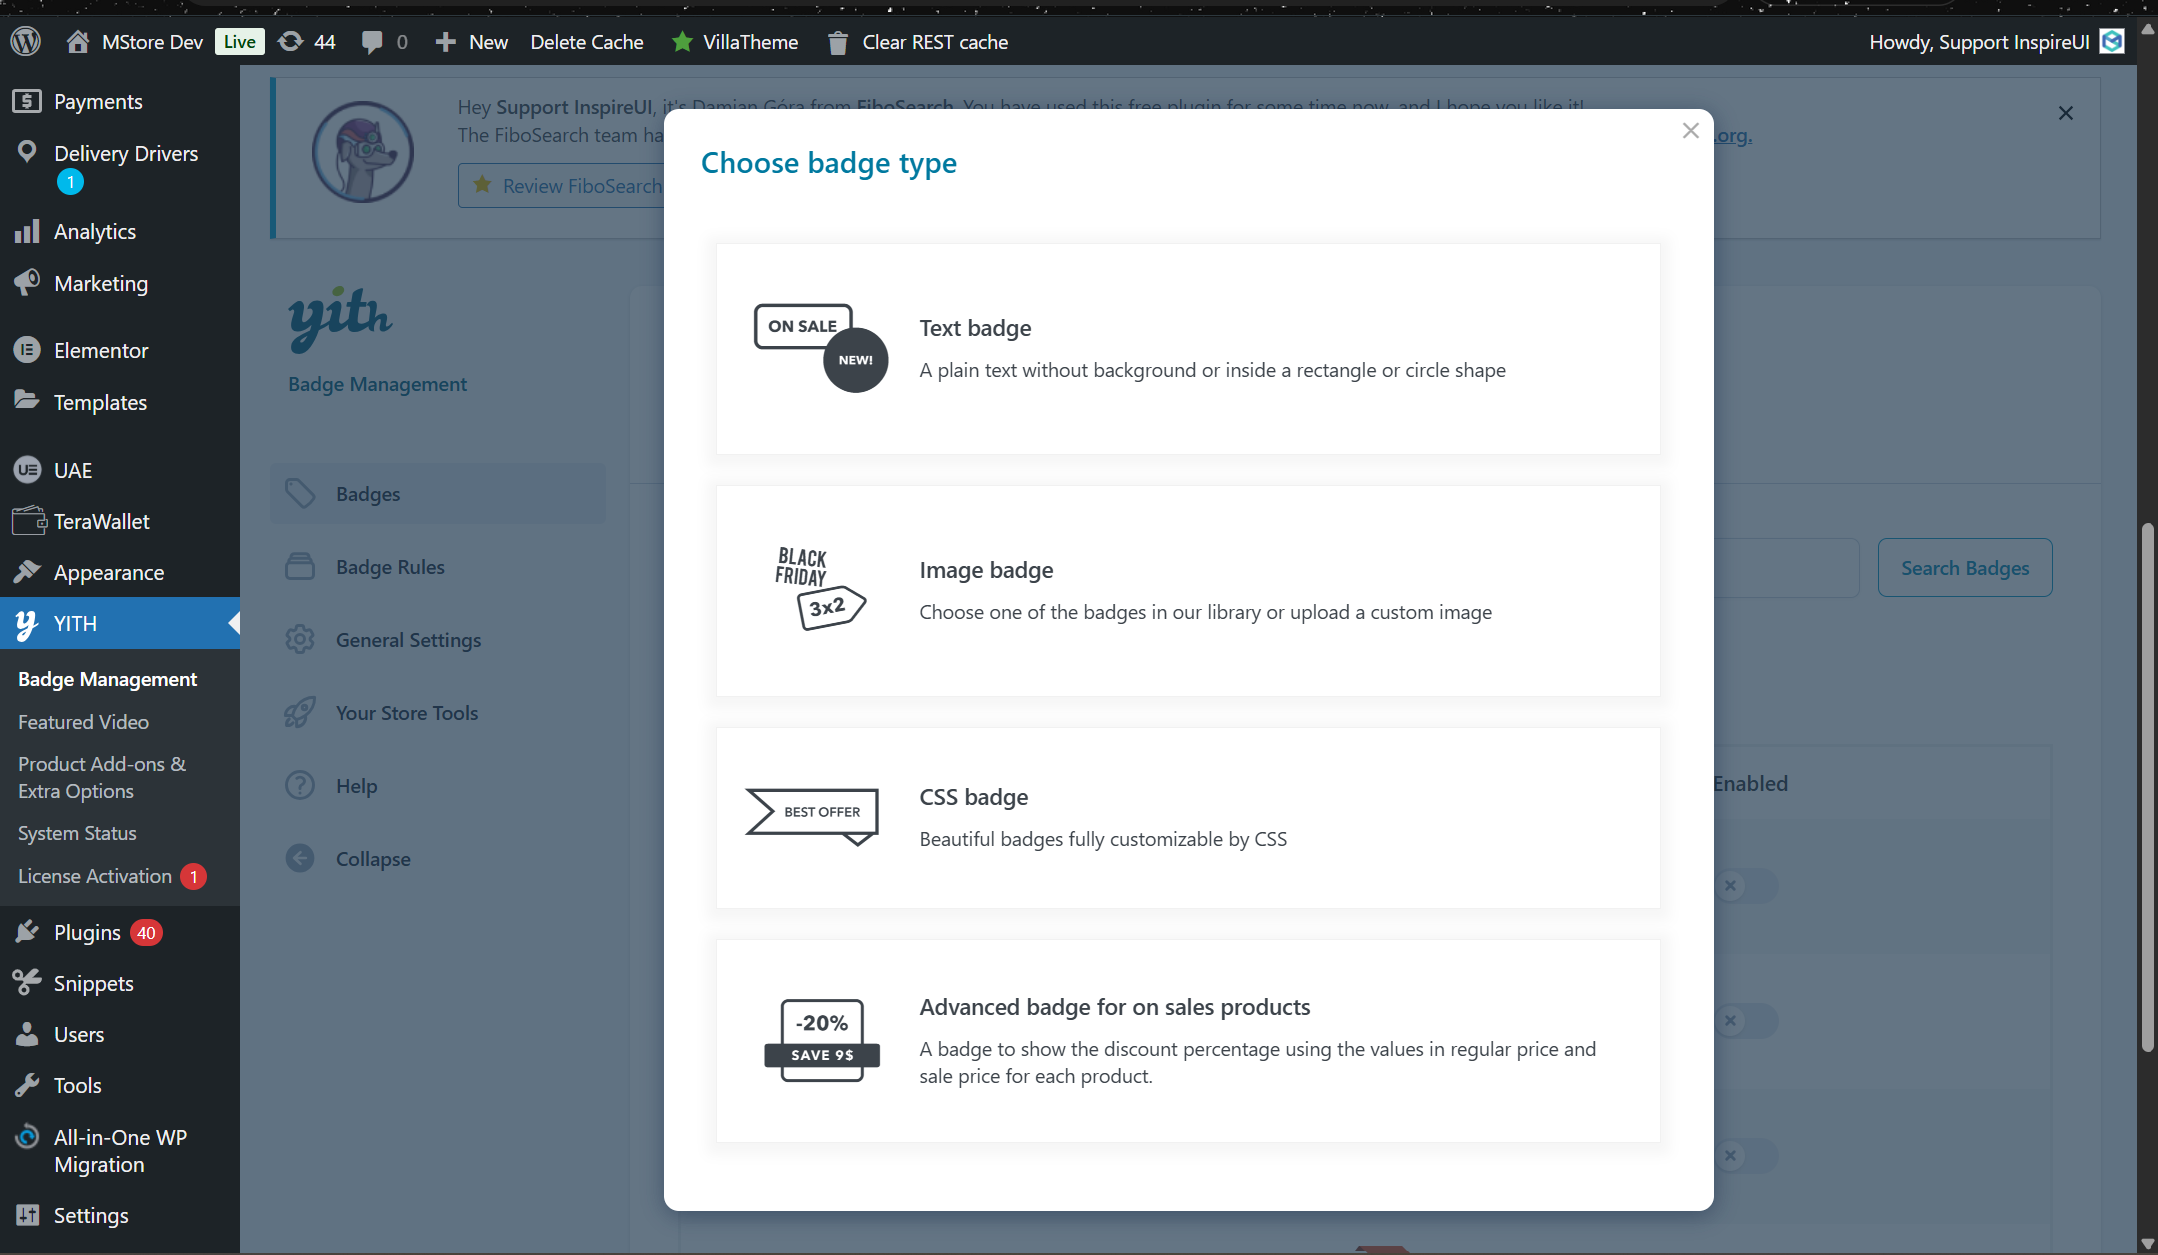Click the Search Badges button

click(x=1964, y=568)
